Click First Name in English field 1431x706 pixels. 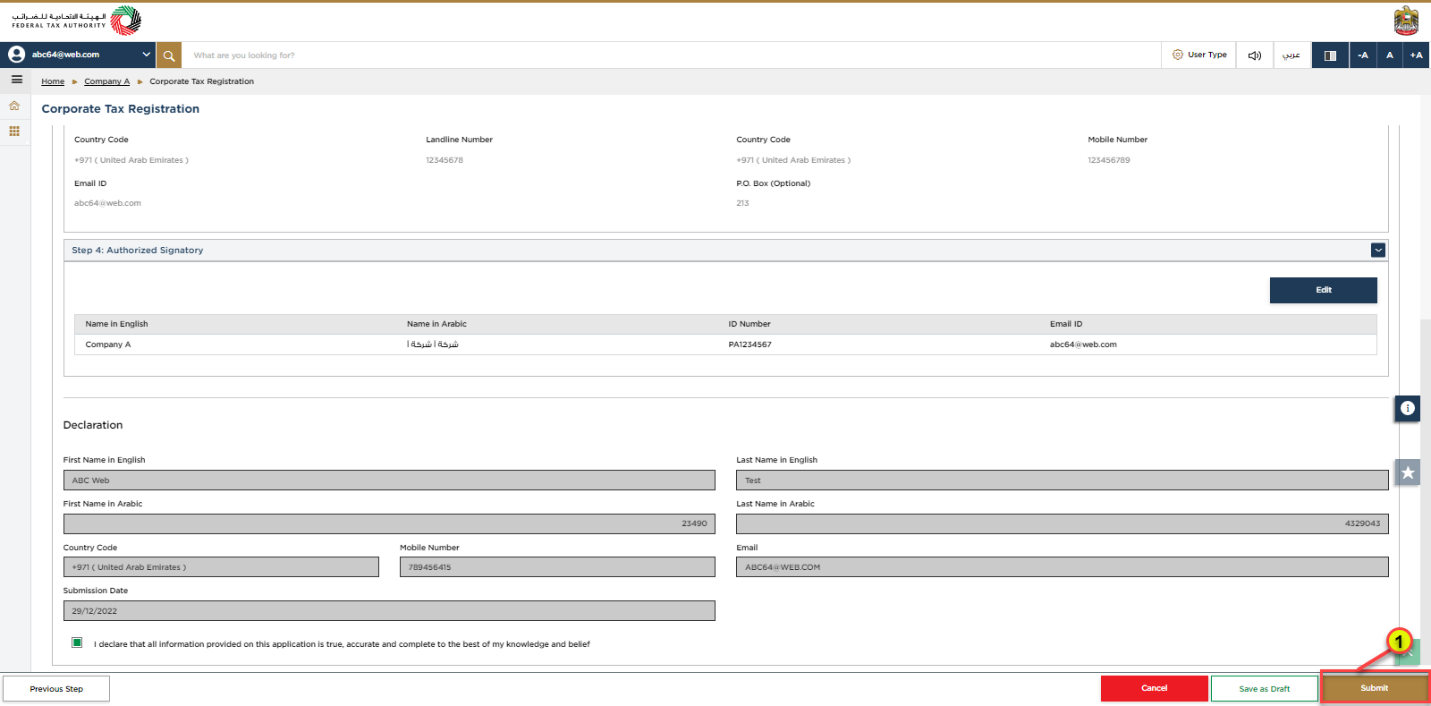click(389, 480)
